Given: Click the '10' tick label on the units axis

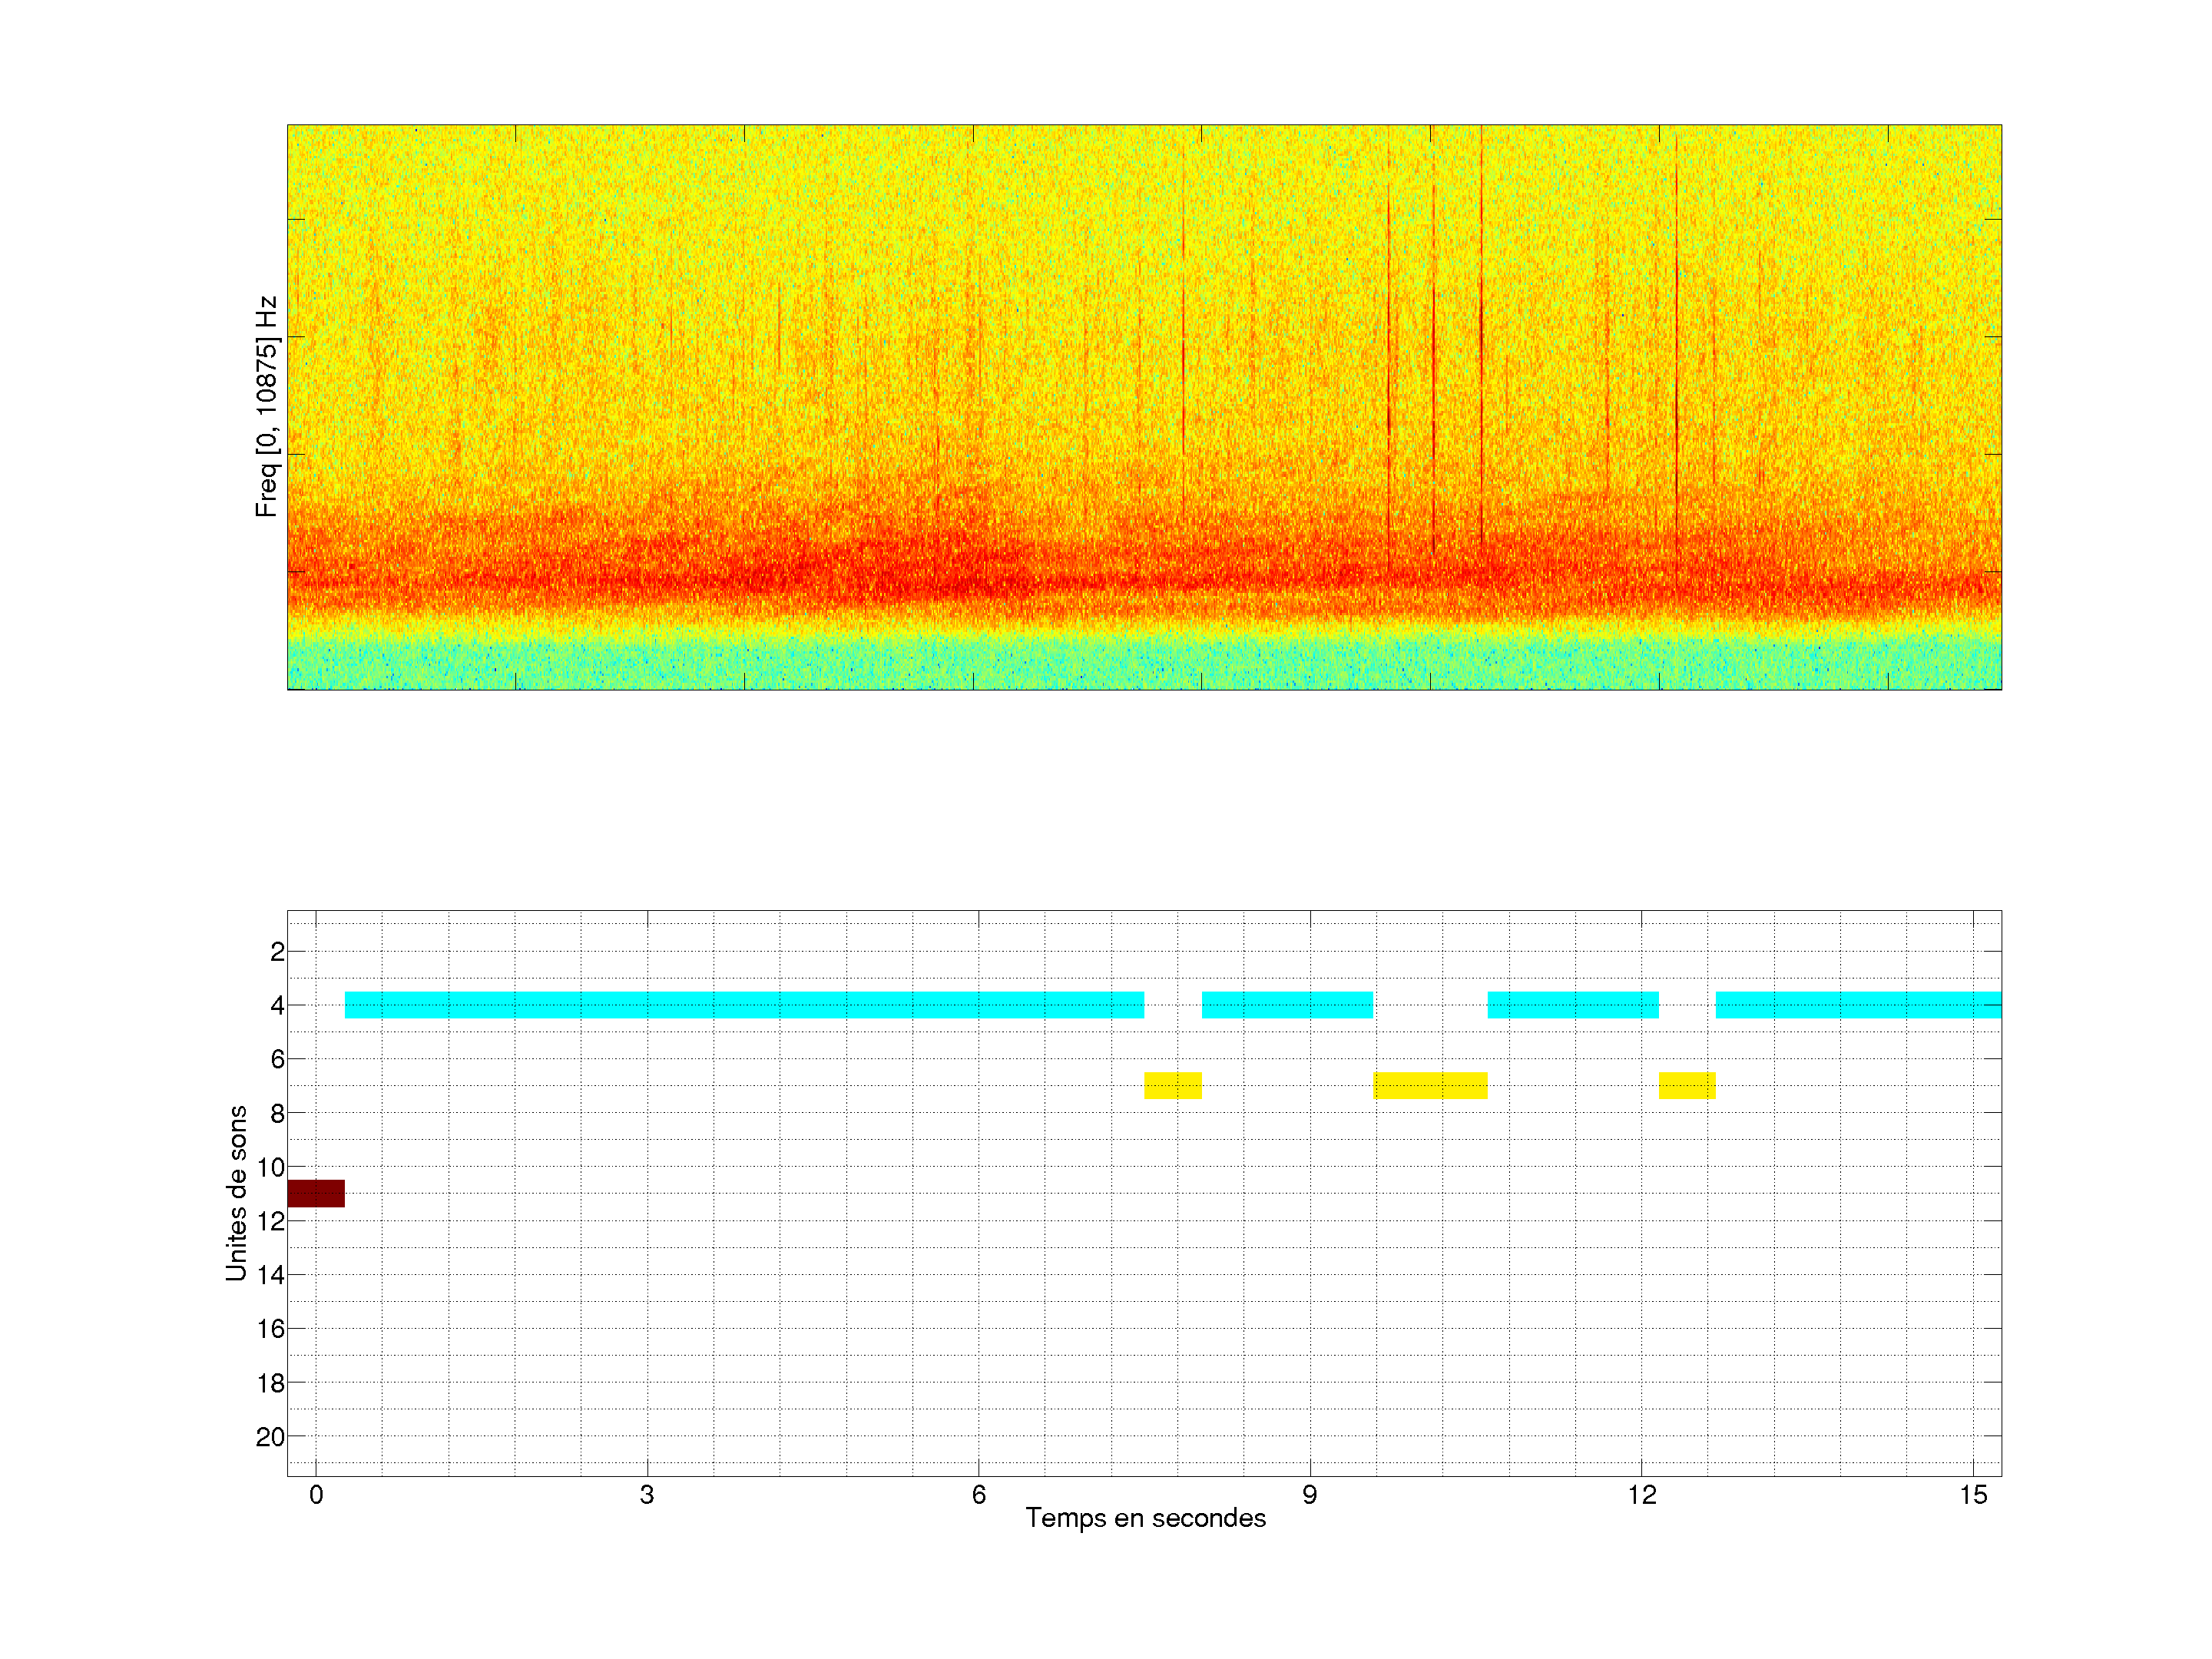Looking at the screenshot, I should 271,1167.
